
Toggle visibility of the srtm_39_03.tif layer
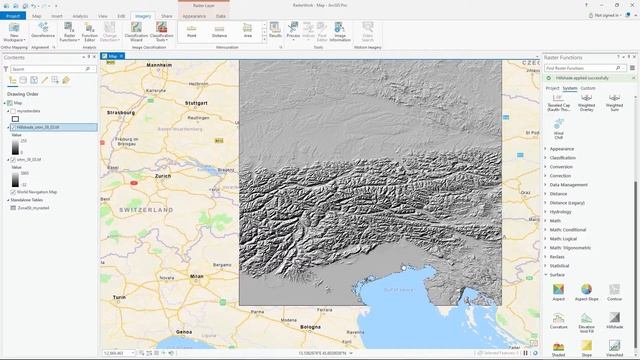[13, 160]
